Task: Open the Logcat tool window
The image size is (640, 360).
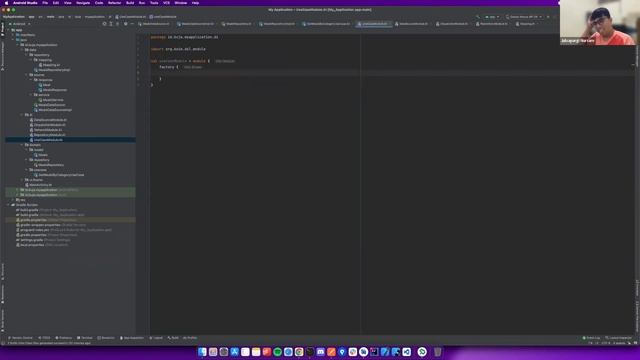Action: [156, 338]
